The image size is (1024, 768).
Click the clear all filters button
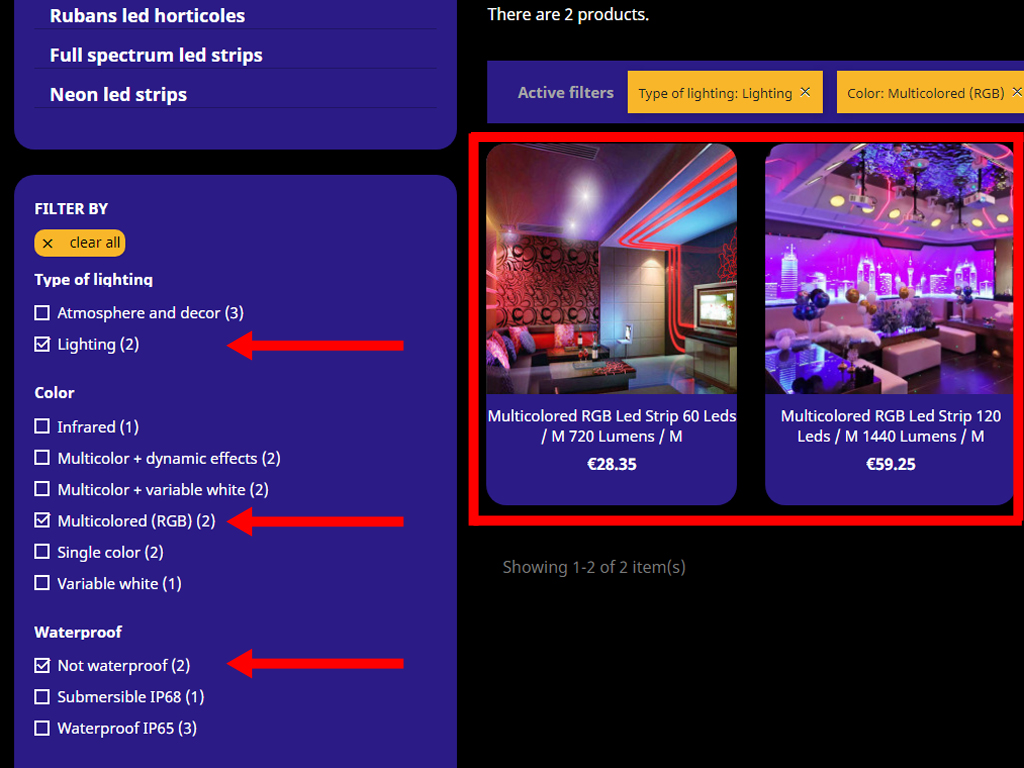(80, 243)
